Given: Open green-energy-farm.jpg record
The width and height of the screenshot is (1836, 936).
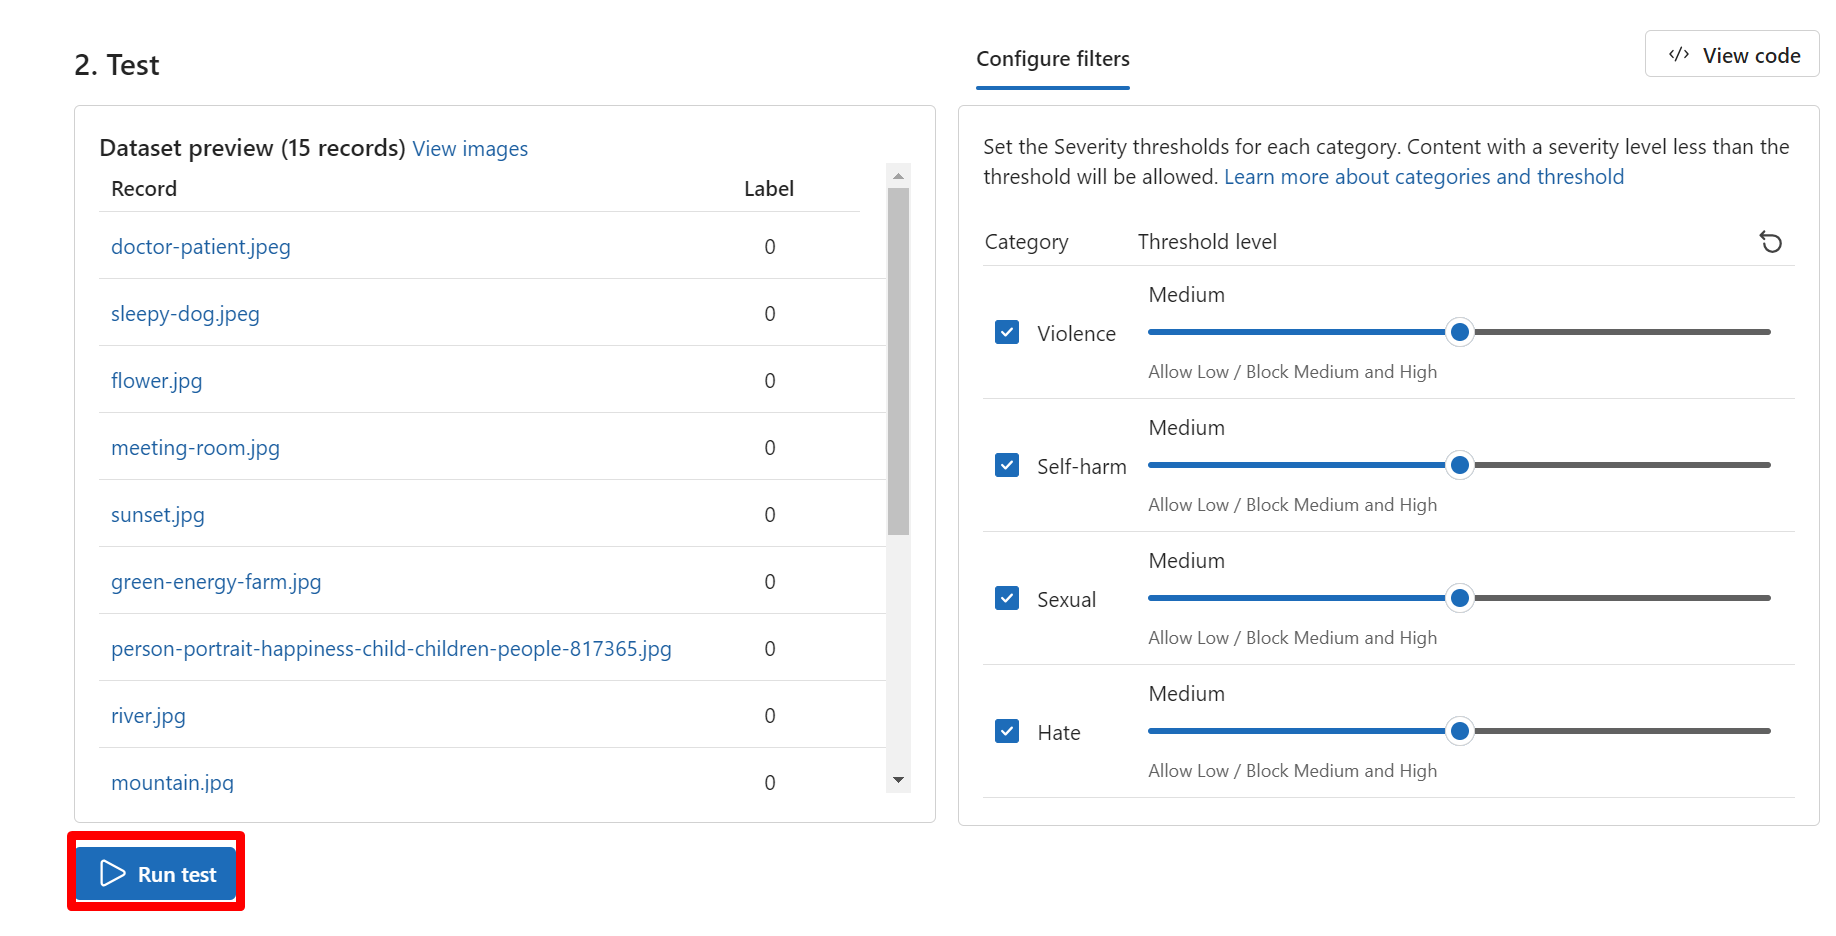Looking at the screenshot, I should click(216, 582).
